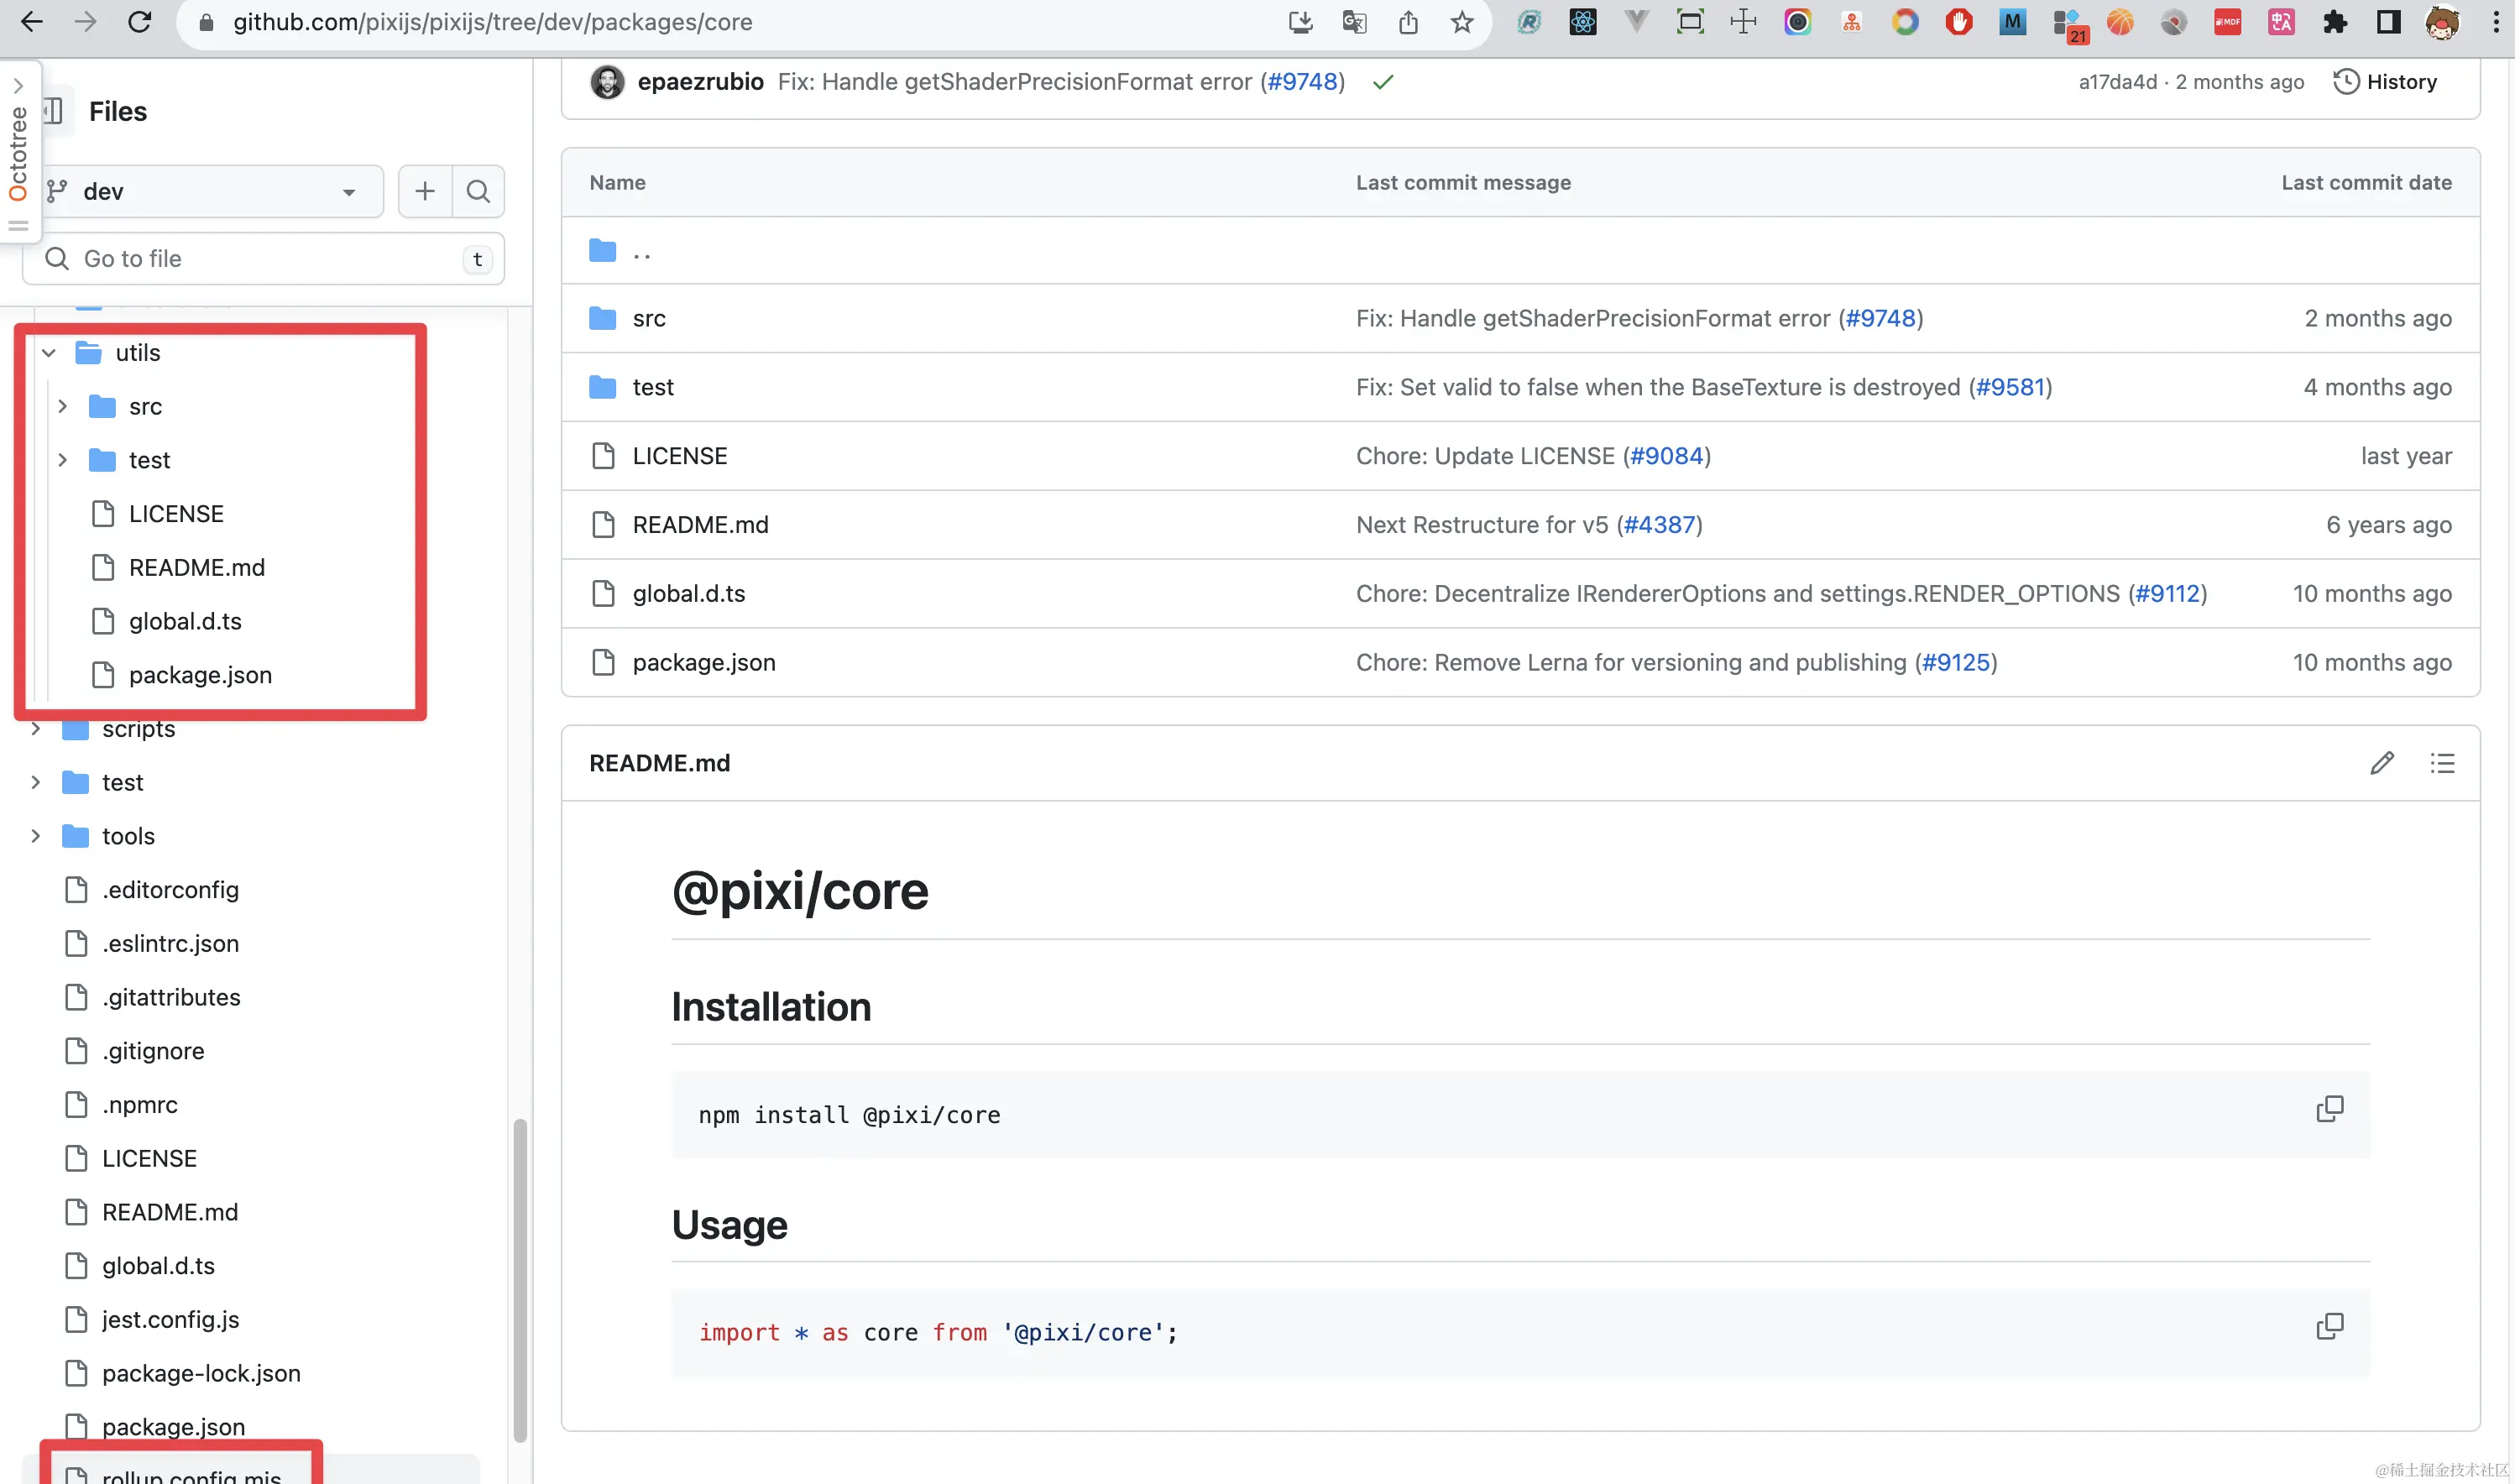Select .eslintrc.json in the file tree

[170, 944]
